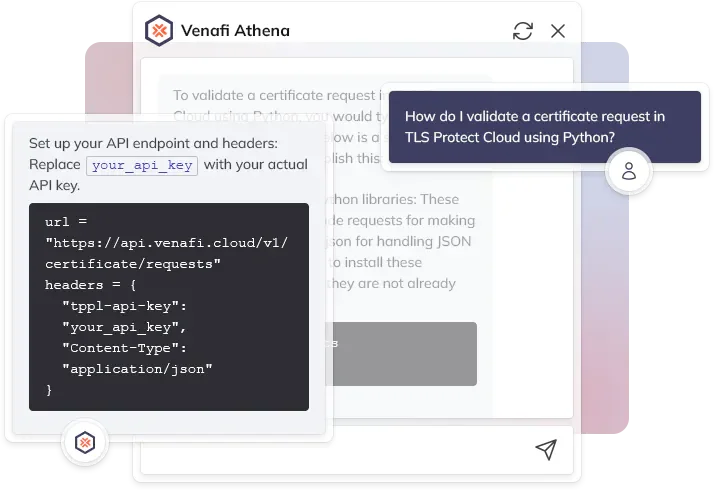Screen dimensions: 714x490
Task: Select the inline your_api_key code chip
Action: [x=142, y=165]
